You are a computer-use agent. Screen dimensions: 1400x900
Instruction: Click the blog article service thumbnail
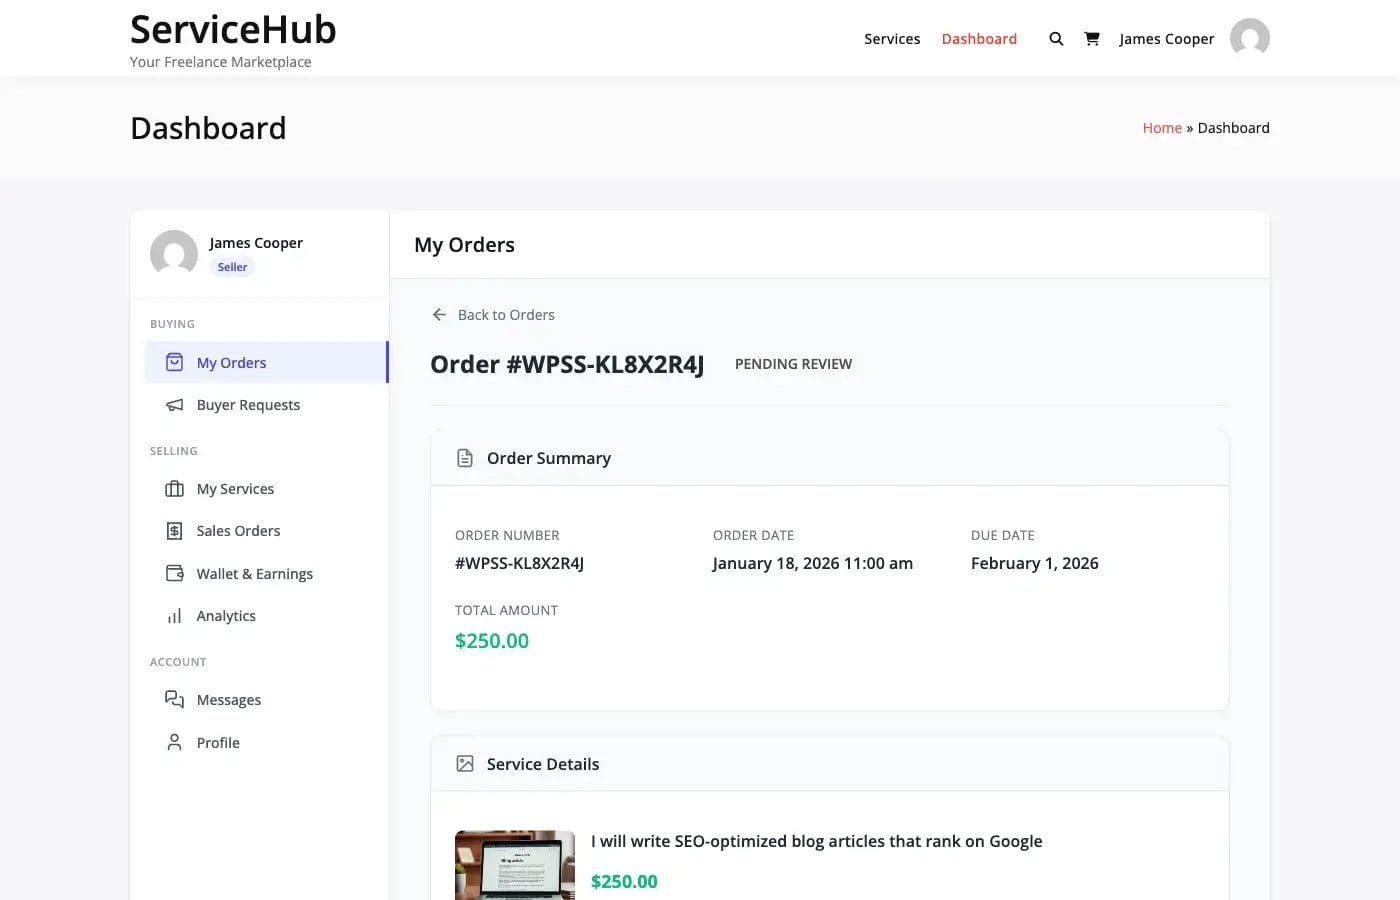[x=514, y=866]
